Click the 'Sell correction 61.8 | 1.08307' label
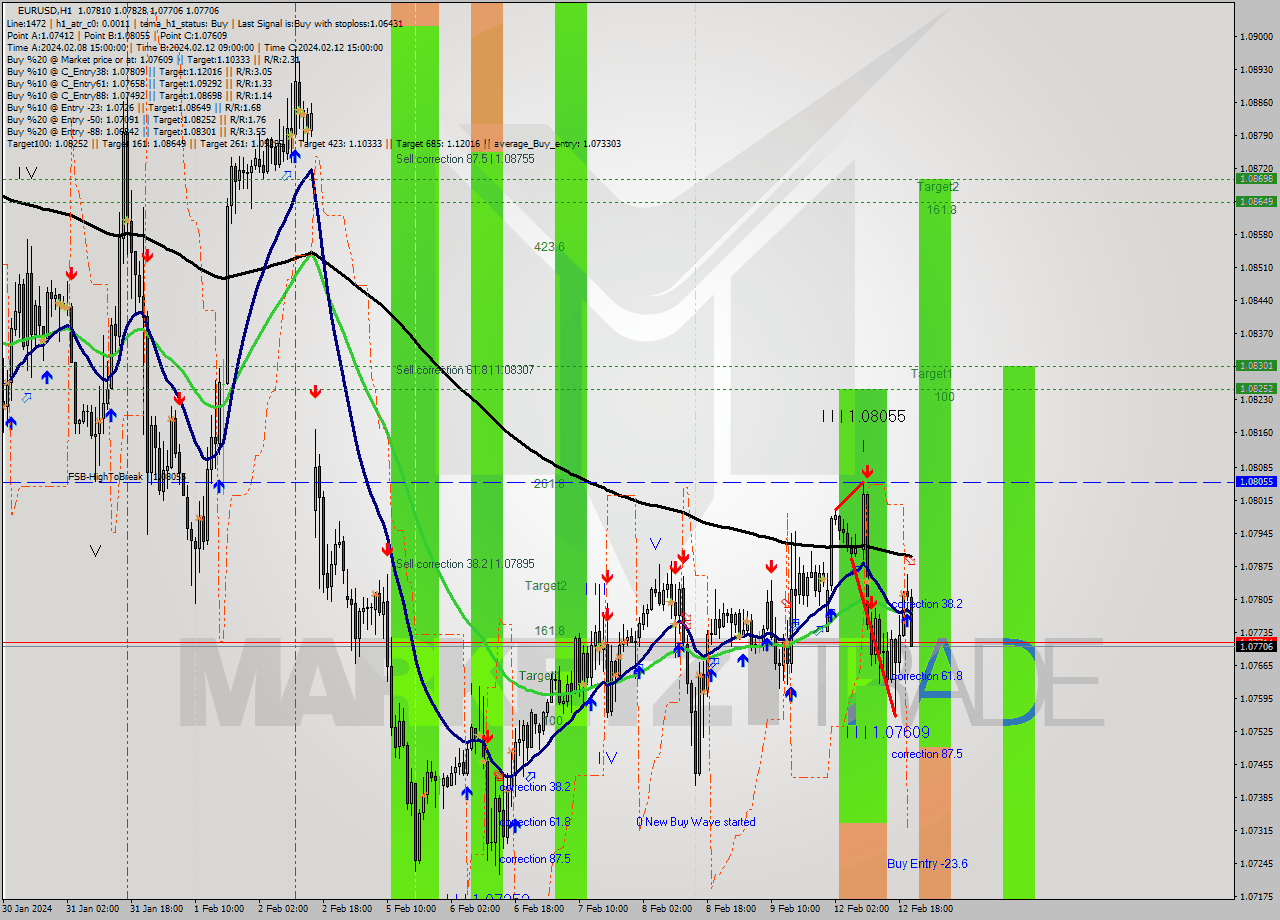 (x=465, y=369)
